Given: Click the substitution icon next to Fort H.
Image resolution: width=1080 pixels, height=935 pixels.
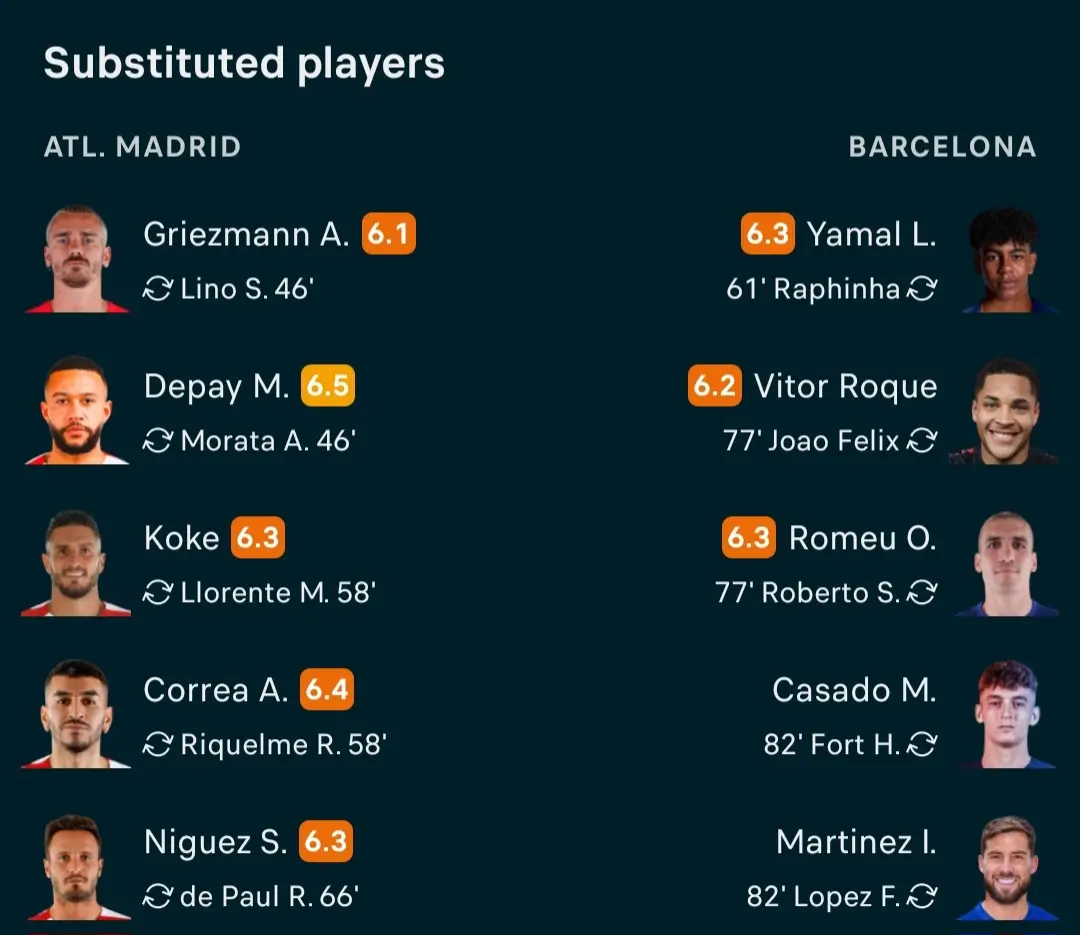Looking at the screenshot, I should coord(922,745).
